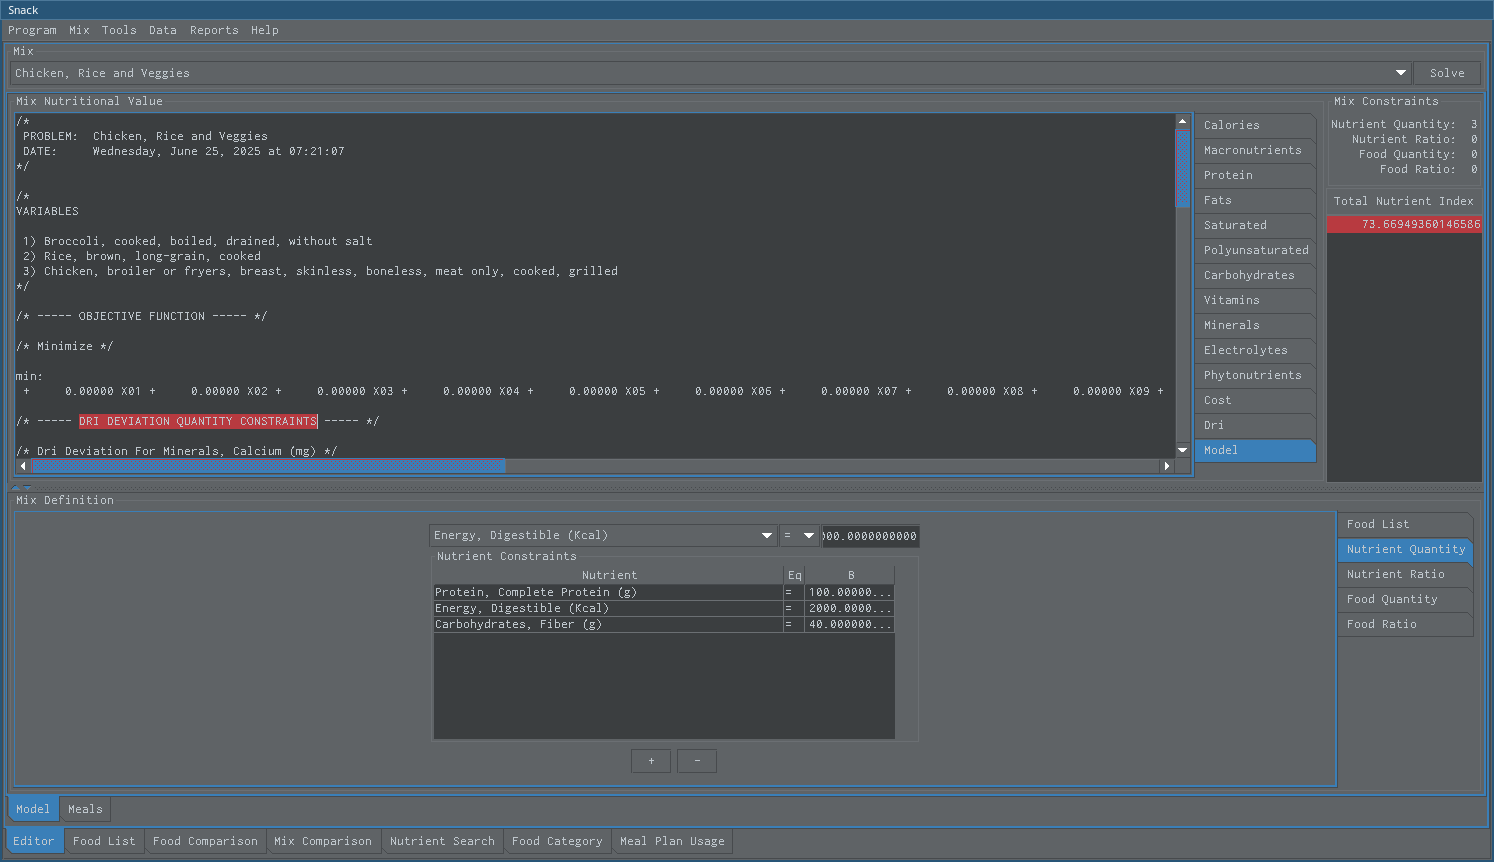
Task: Open the Program menu
Action: (x=32, y=30)
